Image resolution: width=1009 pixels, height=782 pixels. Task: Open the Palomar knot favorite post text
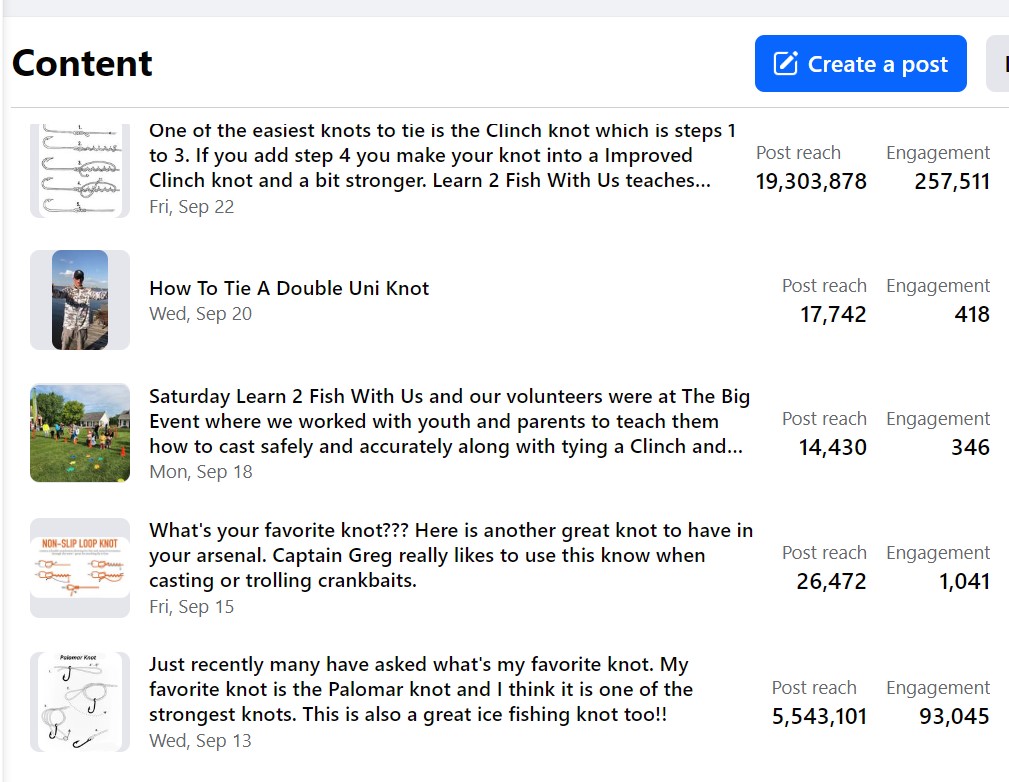tap(420, 689)
